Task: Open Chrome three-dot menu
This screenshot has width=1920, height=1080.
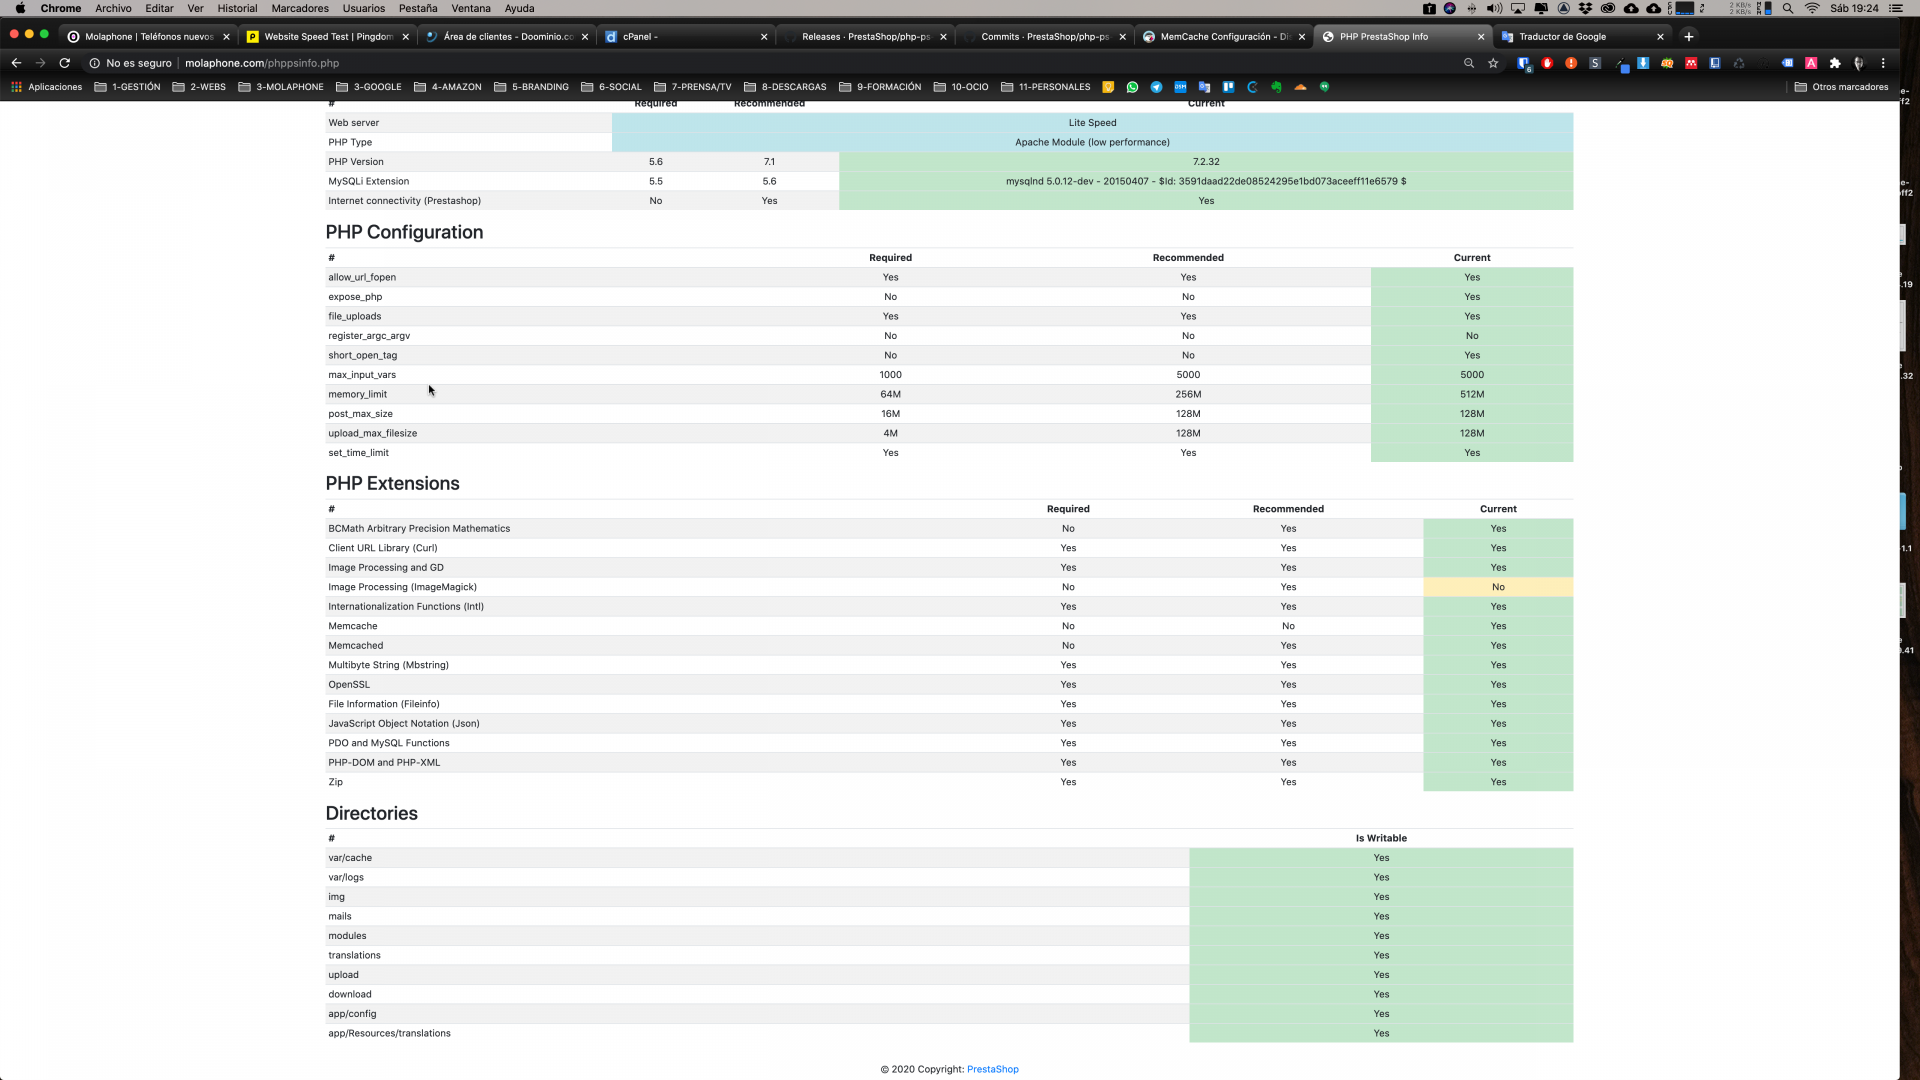Action: point(1883,63)
